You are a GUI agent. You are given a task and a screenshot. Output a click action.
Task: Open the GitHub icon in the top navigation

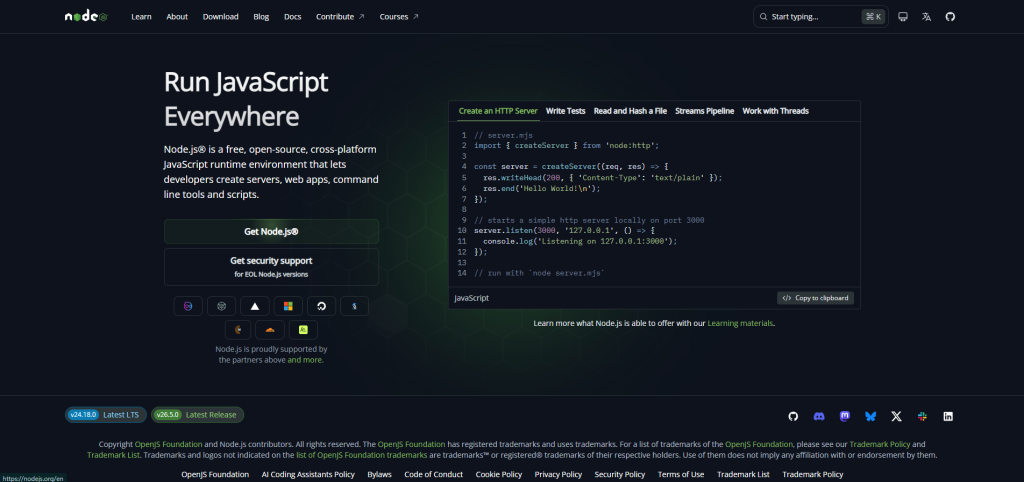950,17
